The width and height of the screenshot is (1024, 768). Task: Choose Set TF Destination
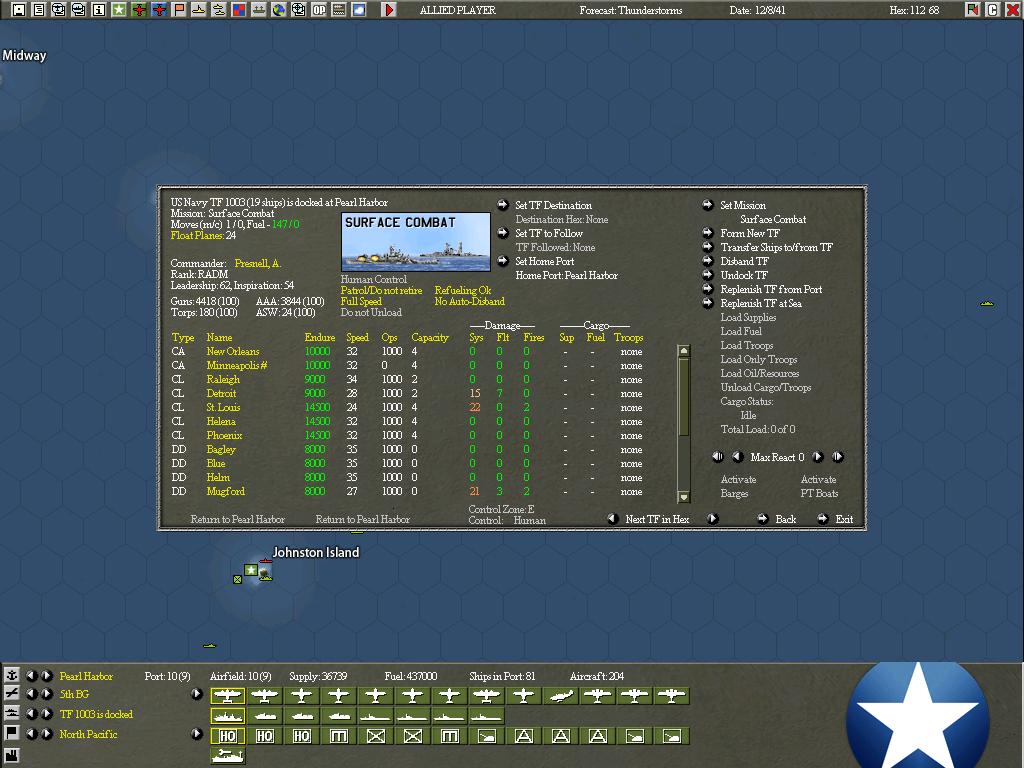click(x=553, y=206)
